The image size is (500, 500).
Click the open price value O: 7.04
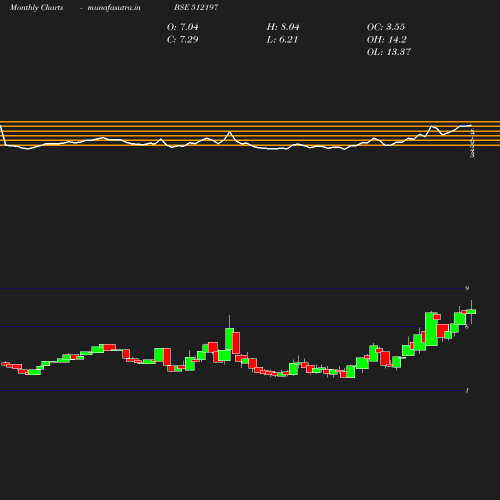pos(183,27)
